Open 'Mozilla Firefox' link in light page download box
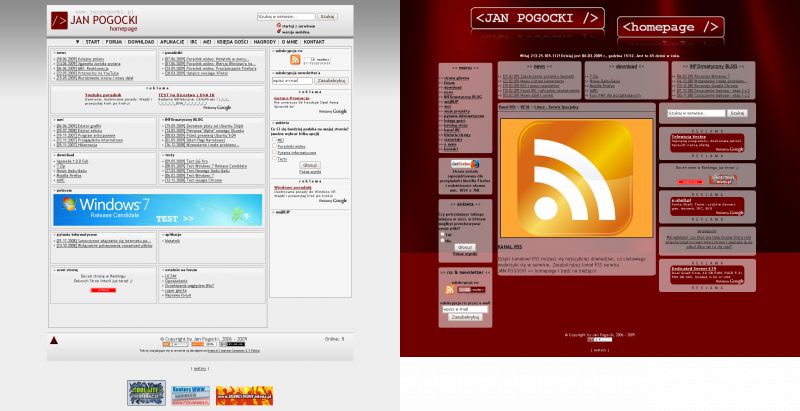Screen dimensions: 800x411 (68, 176)
